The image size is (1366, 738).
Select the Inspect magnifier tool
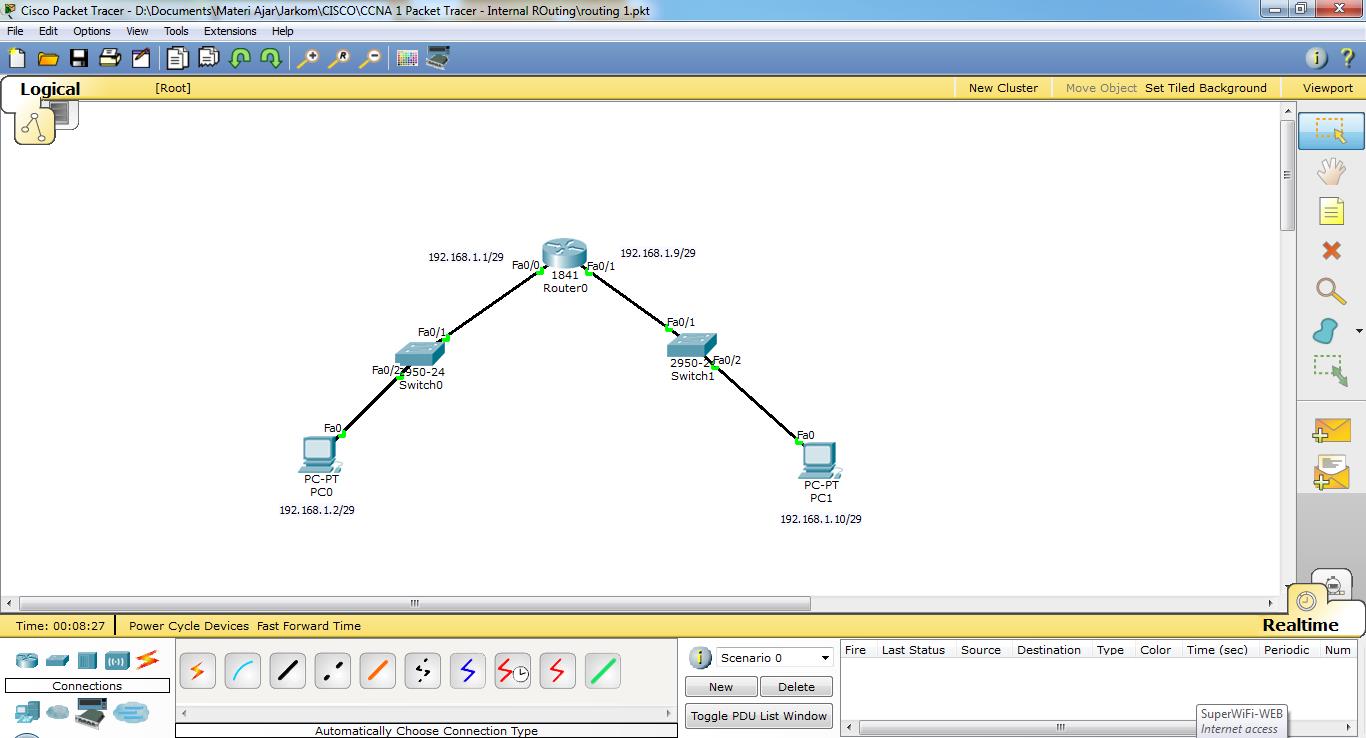coord(1331,291)
